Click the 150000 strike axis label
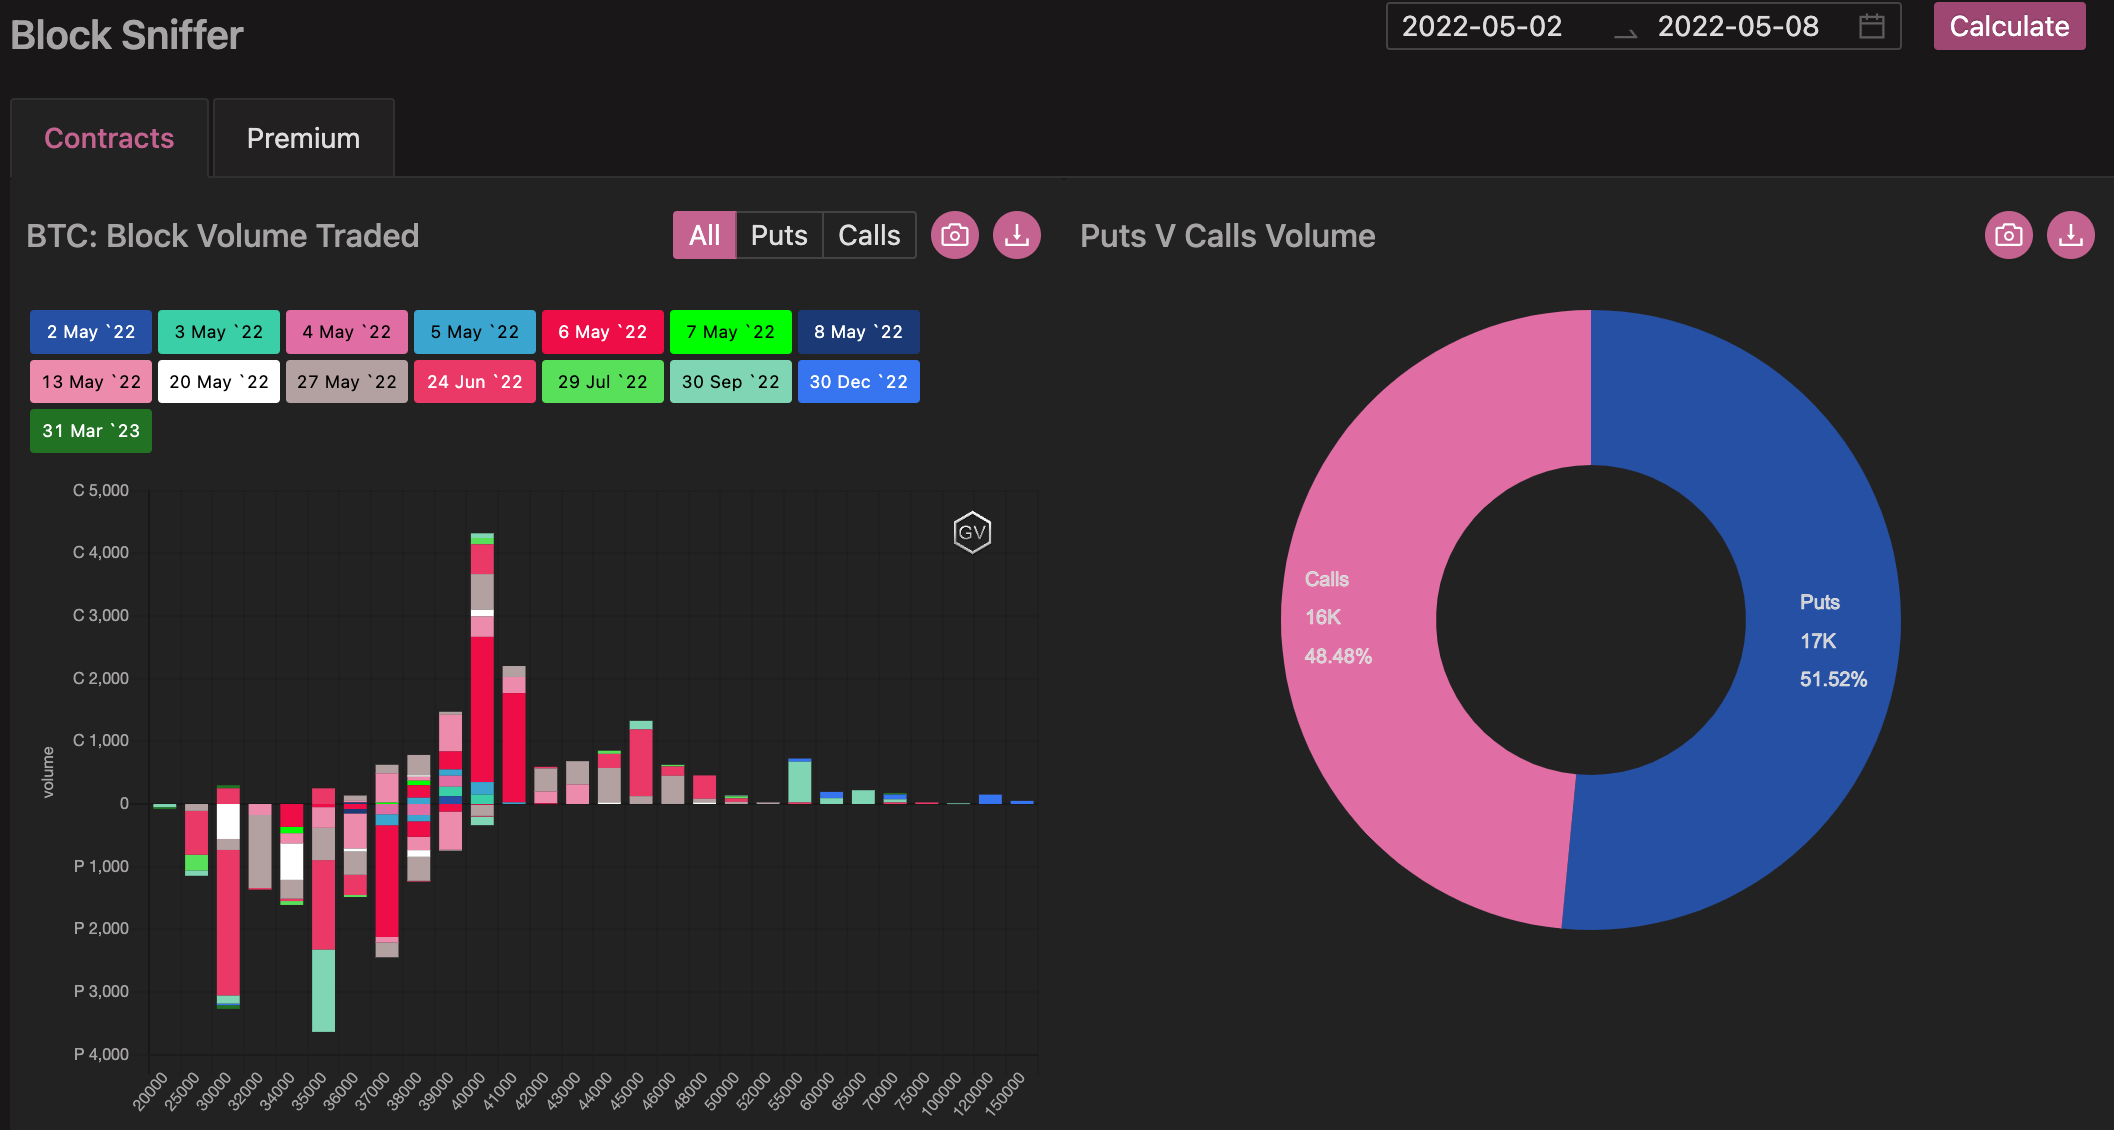 [x=1006, y=1093]
